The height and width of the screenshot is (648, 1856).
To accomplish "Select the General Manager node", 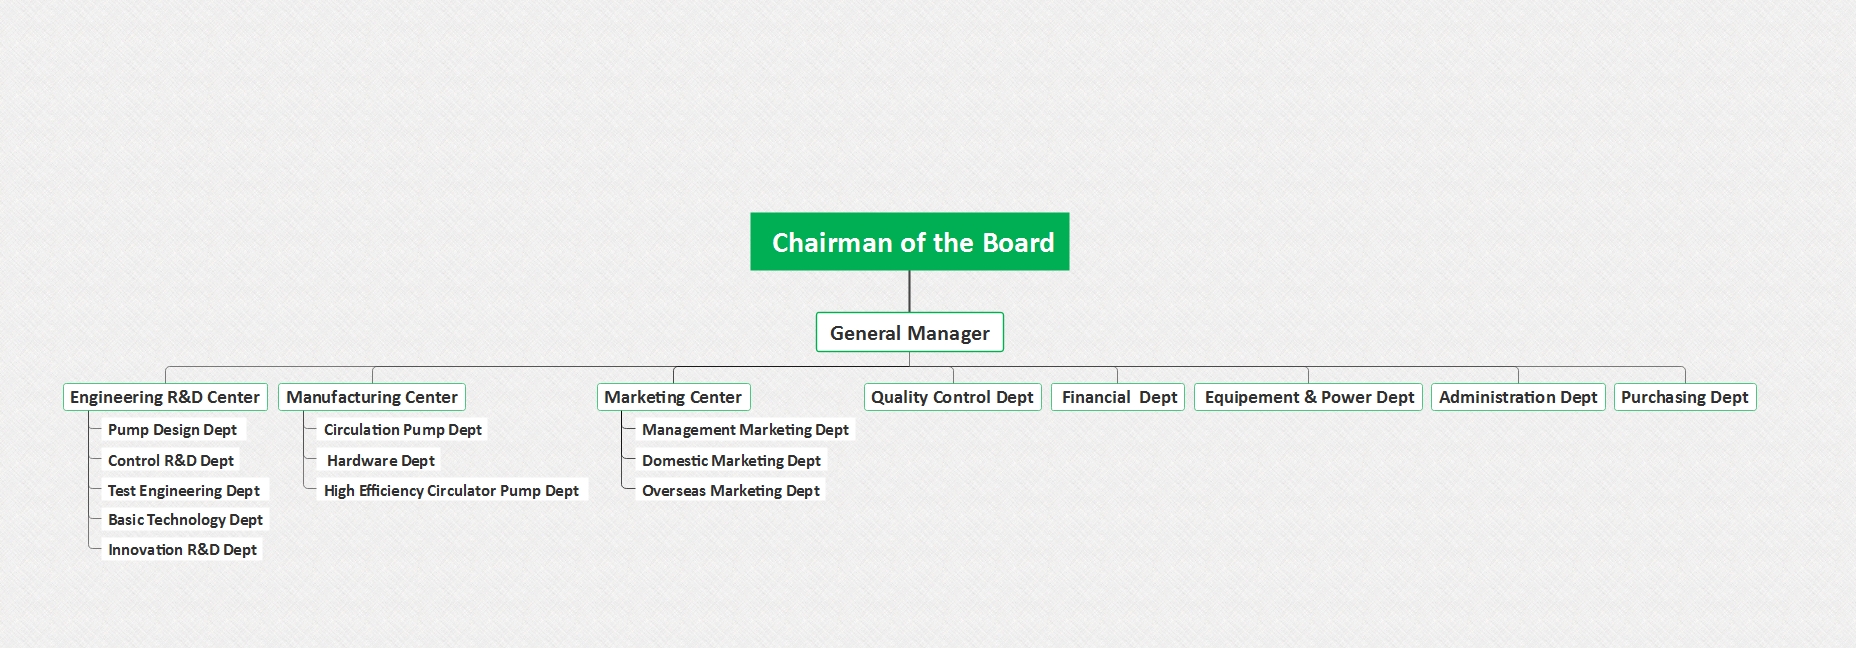I will [x=910, y=332].
